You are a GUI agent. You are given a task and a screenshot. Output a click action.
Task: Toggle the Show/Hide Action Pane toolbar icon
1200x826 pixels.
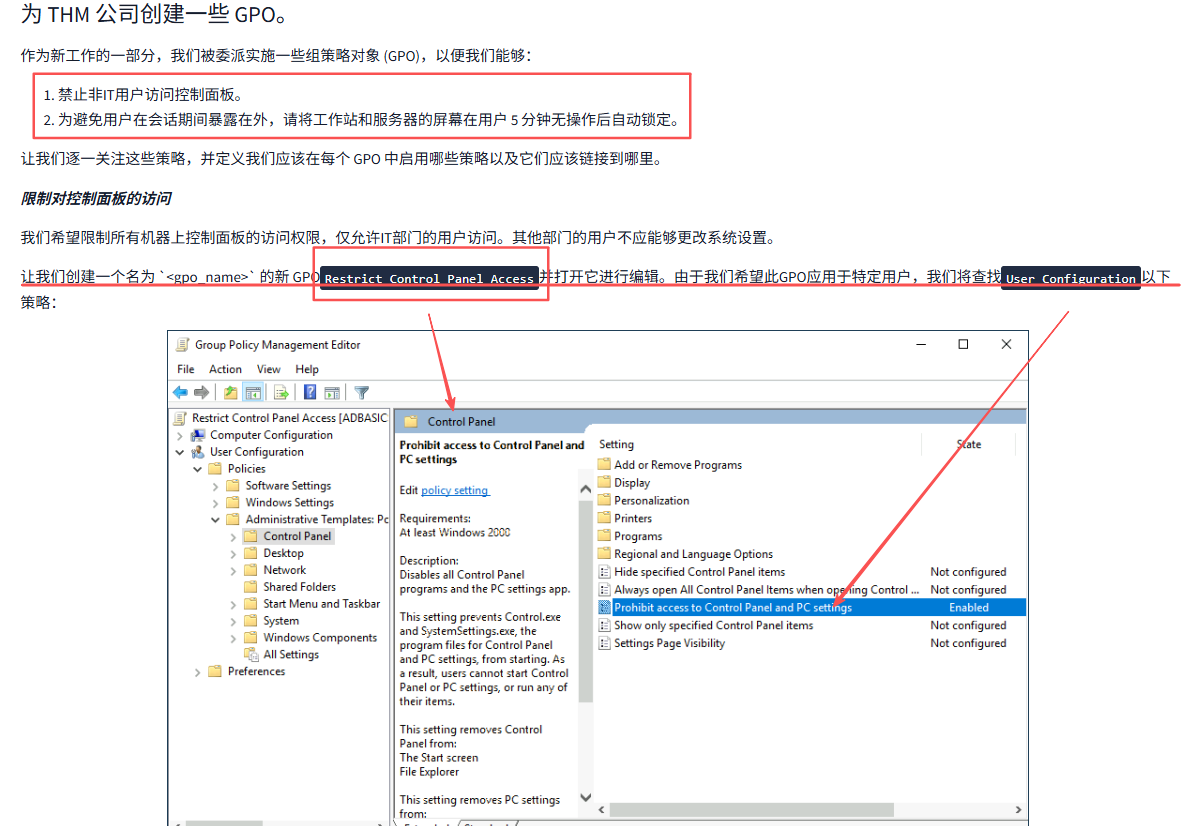pos(332,393)
